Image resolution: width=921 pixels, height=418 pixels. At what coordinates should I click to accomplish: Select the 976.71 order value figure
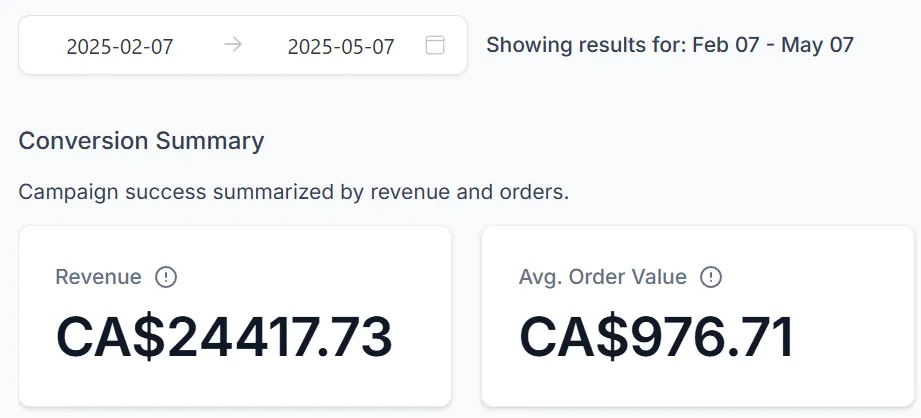point(712,338)
